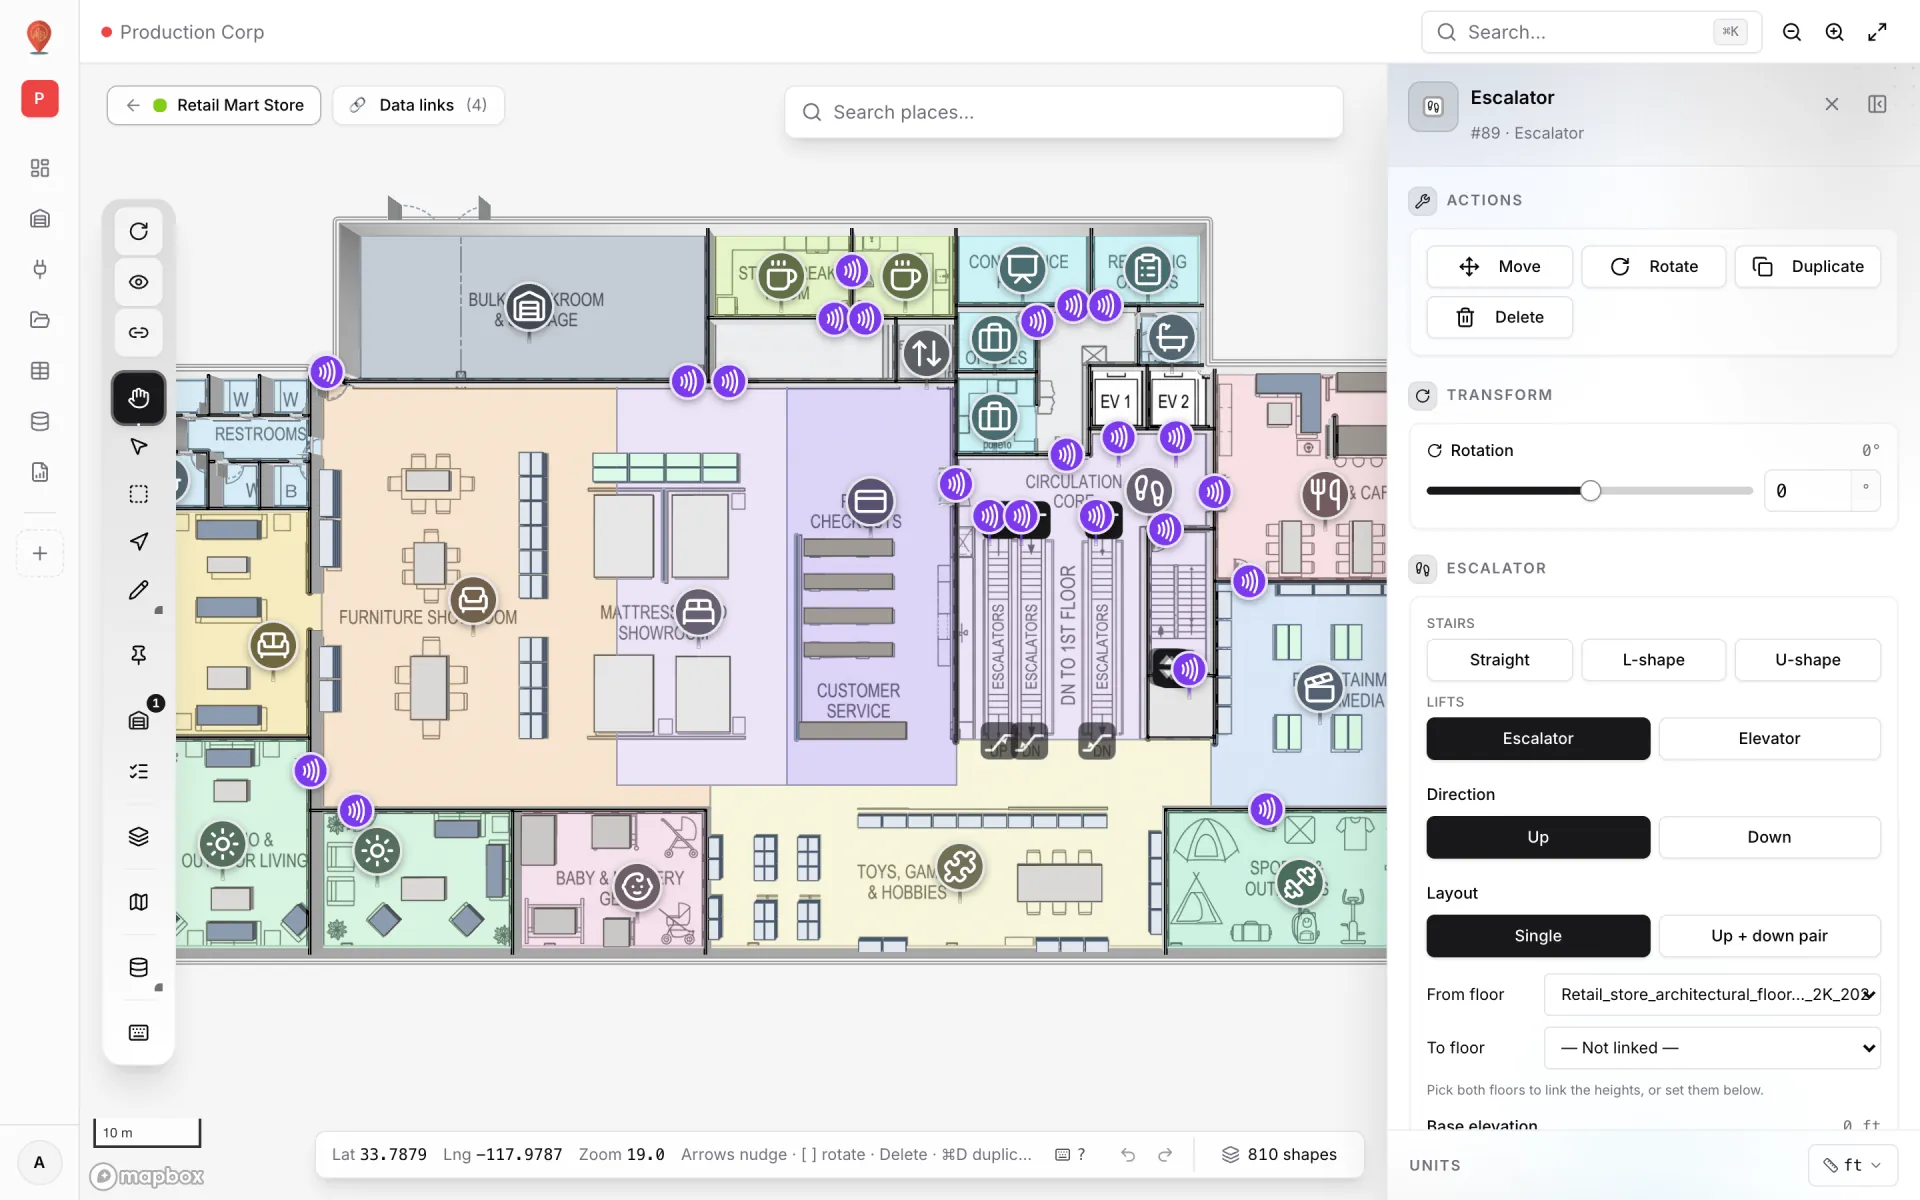
Task: Click the plus add icon in left sidebar
Action: [40, 553]
